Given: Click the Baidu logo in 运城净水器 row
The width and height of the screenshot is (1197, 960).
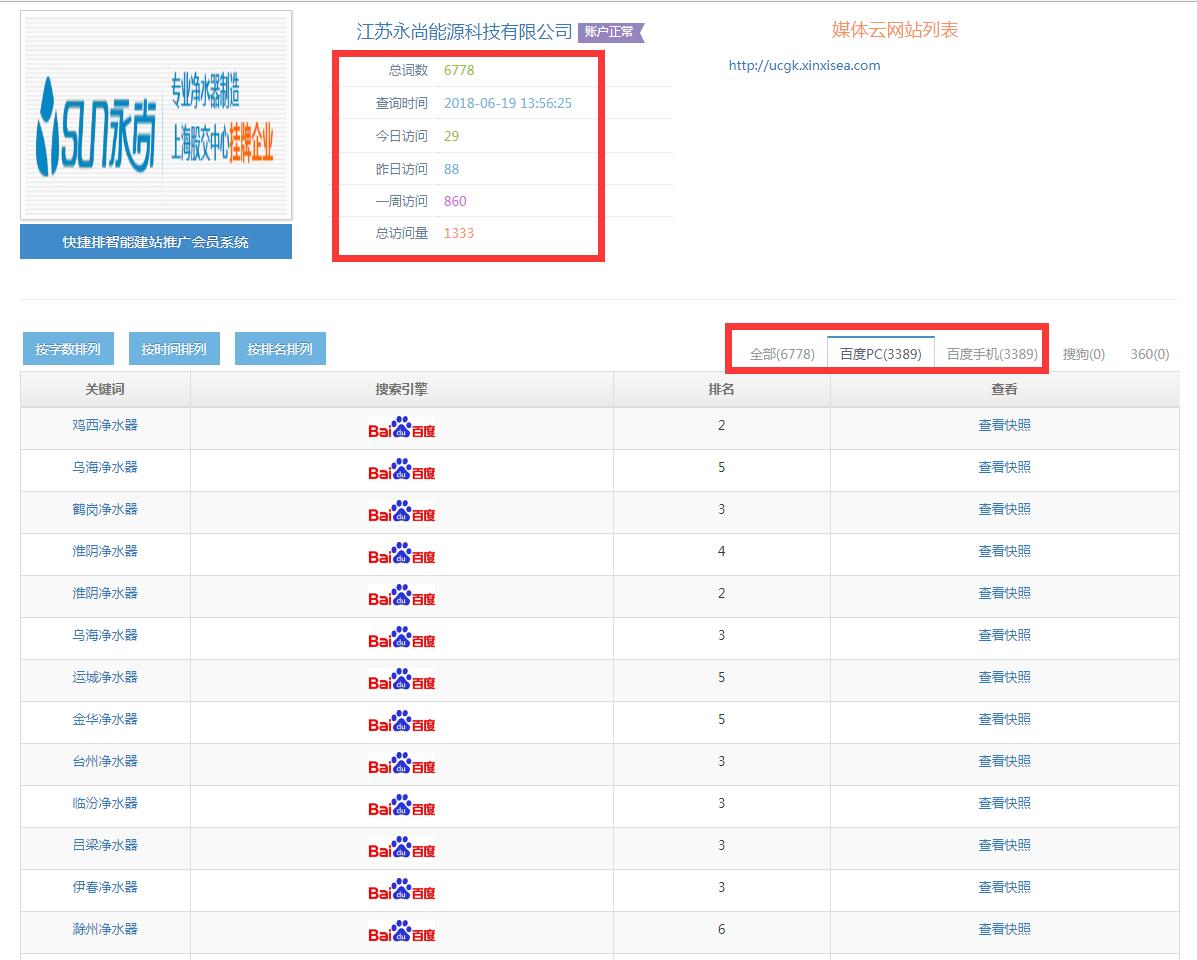Looking at the screenshot, I should point(401,680).
